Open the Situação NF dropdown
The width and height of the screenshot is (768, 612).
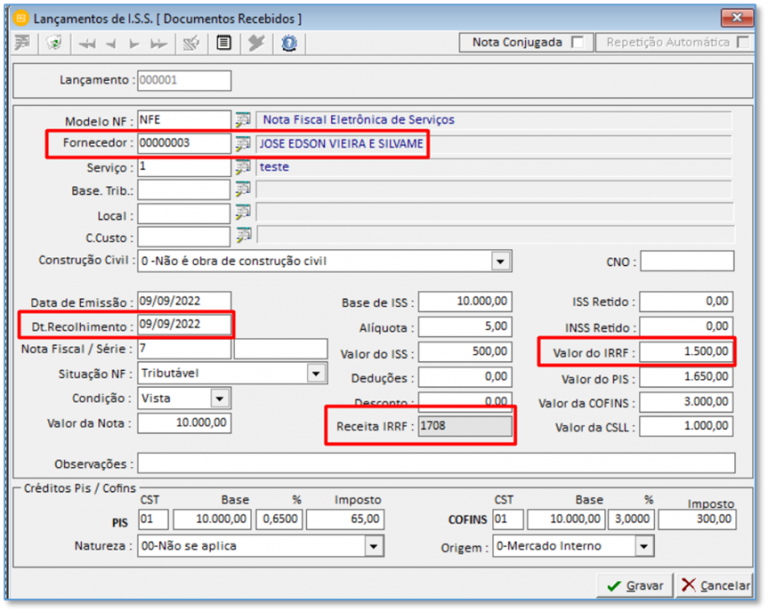pos(316,373)
